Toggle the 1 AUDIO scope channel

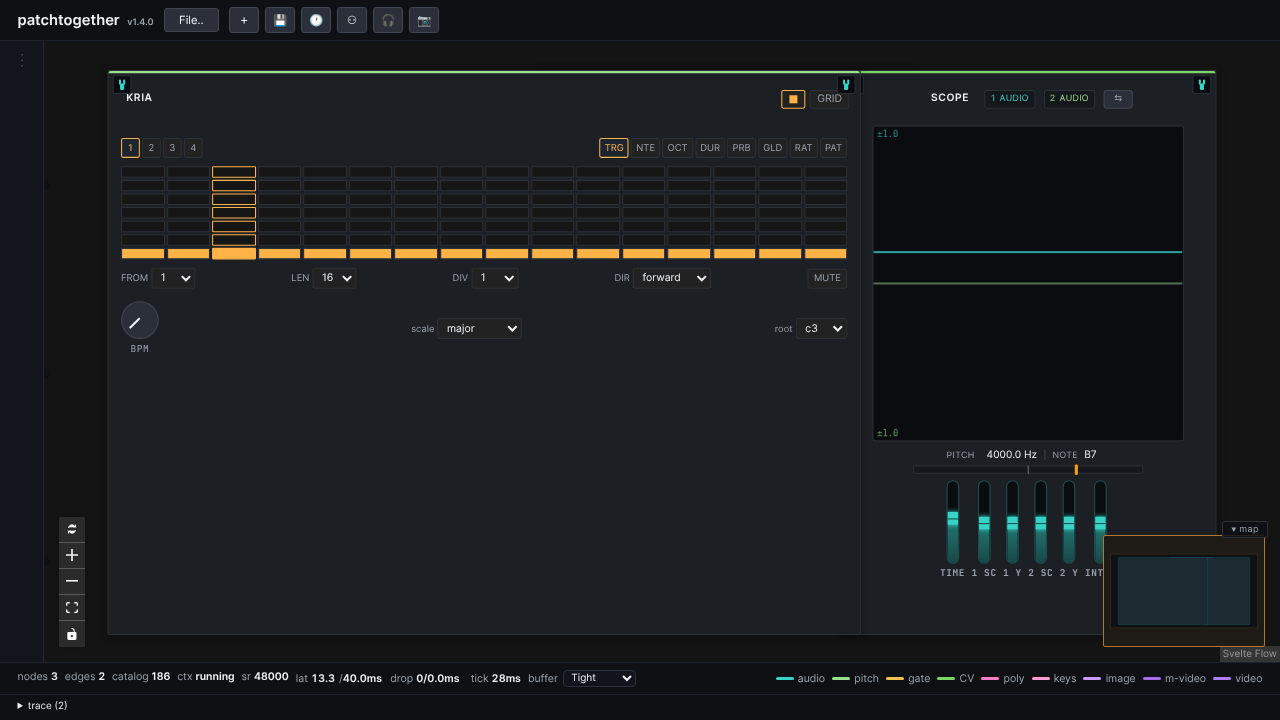pos(1010,98)
